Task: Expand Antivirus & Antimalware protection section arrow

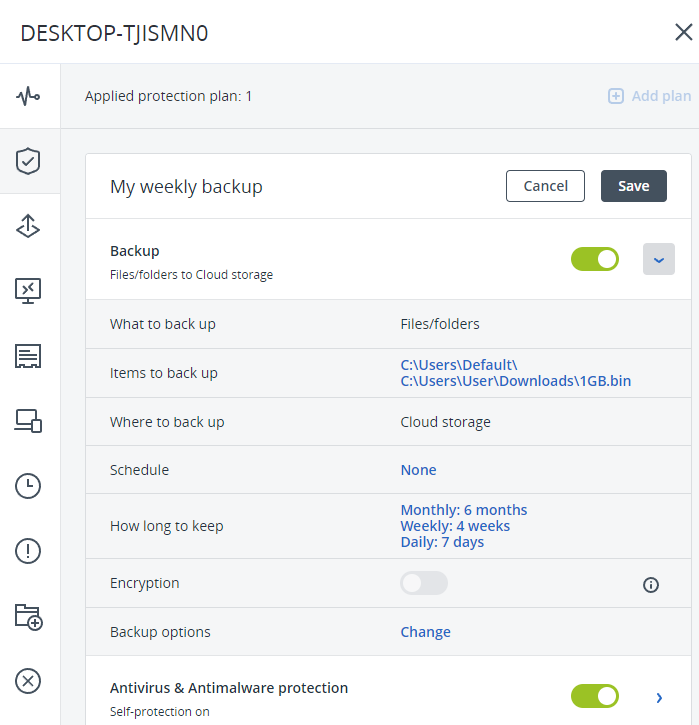Action: click(659, 697)
